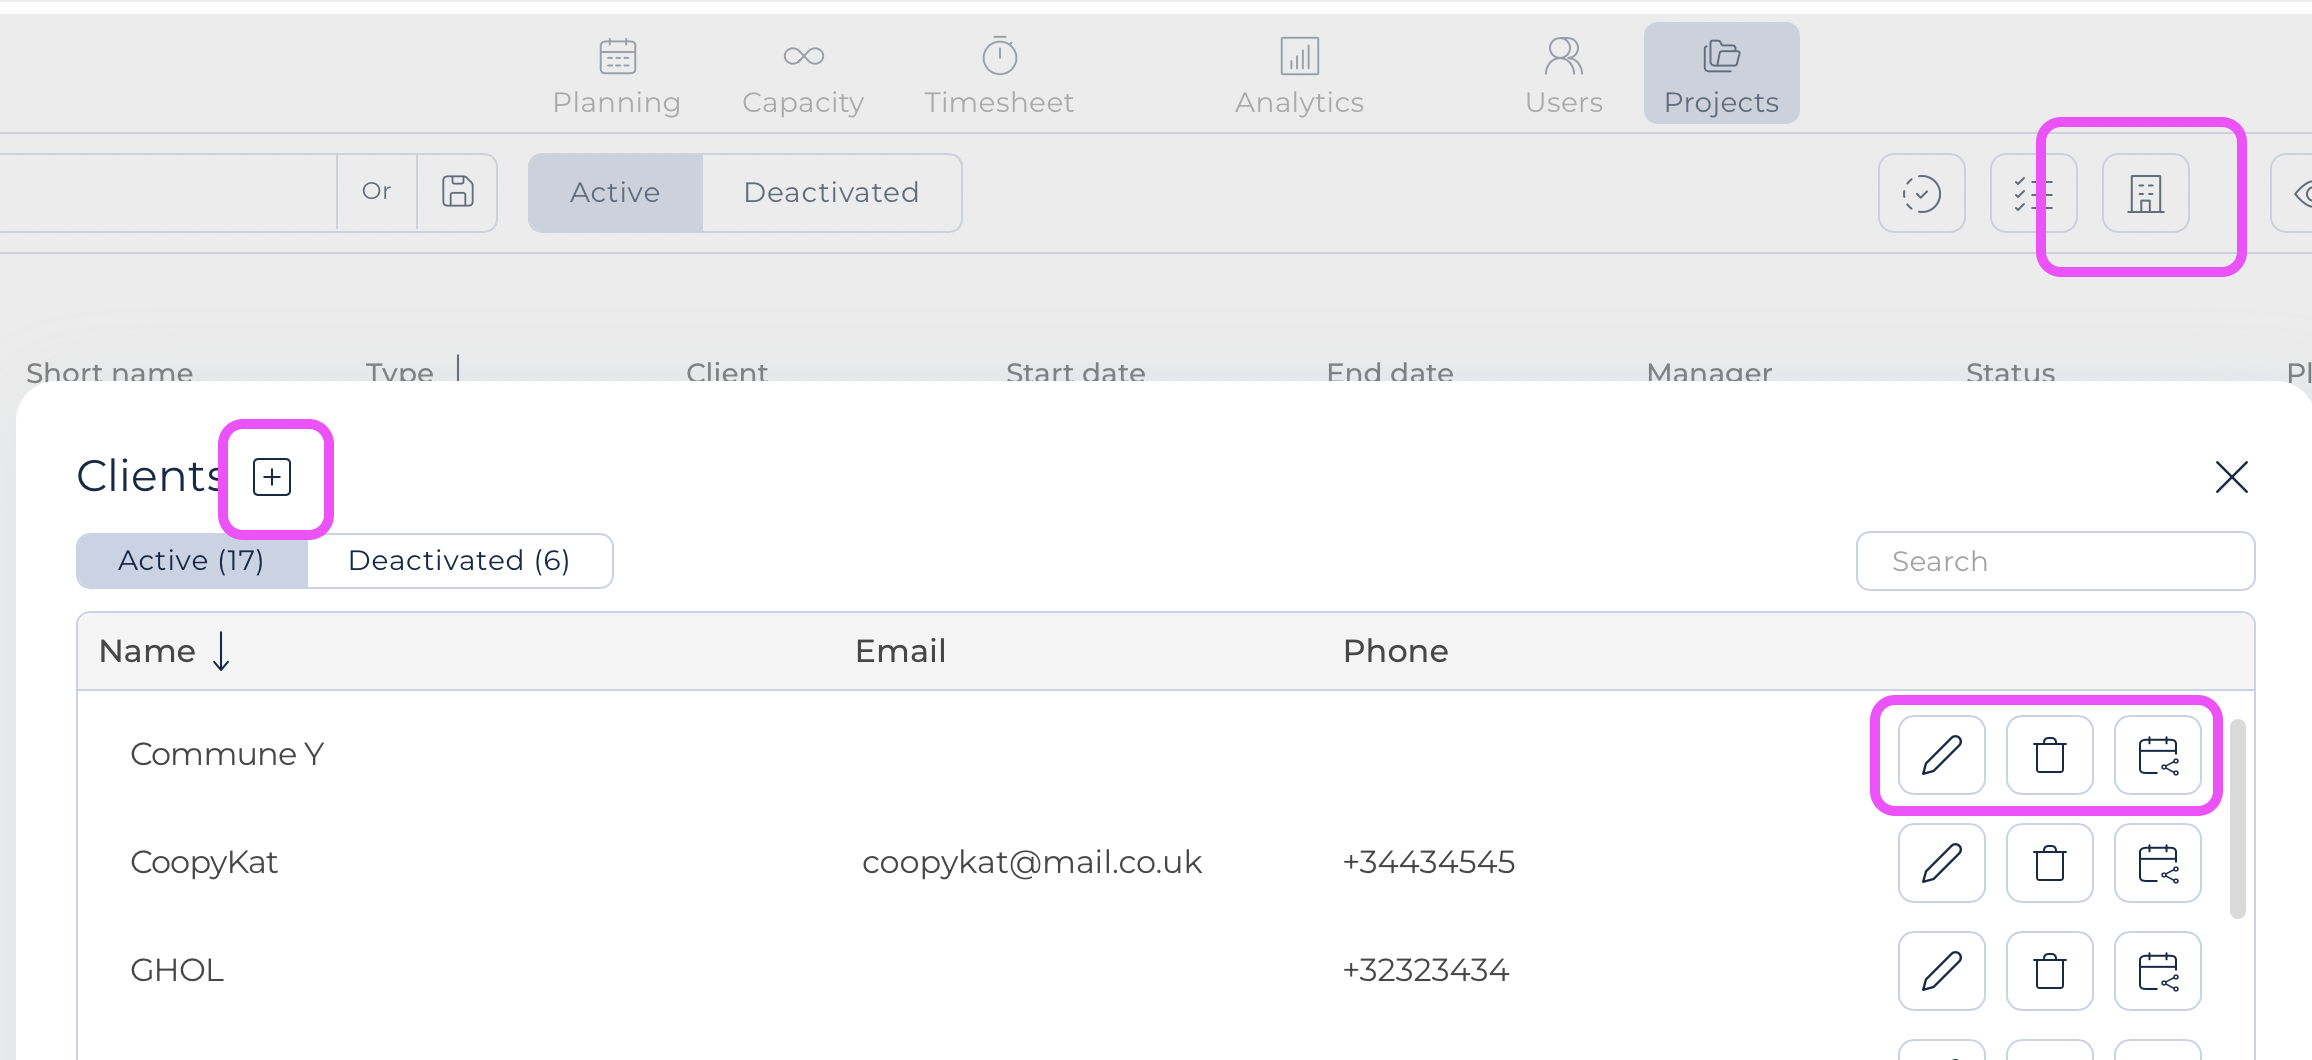Save the current filter with disk icon
The image size is (2312, 1060).
point(458,192)
